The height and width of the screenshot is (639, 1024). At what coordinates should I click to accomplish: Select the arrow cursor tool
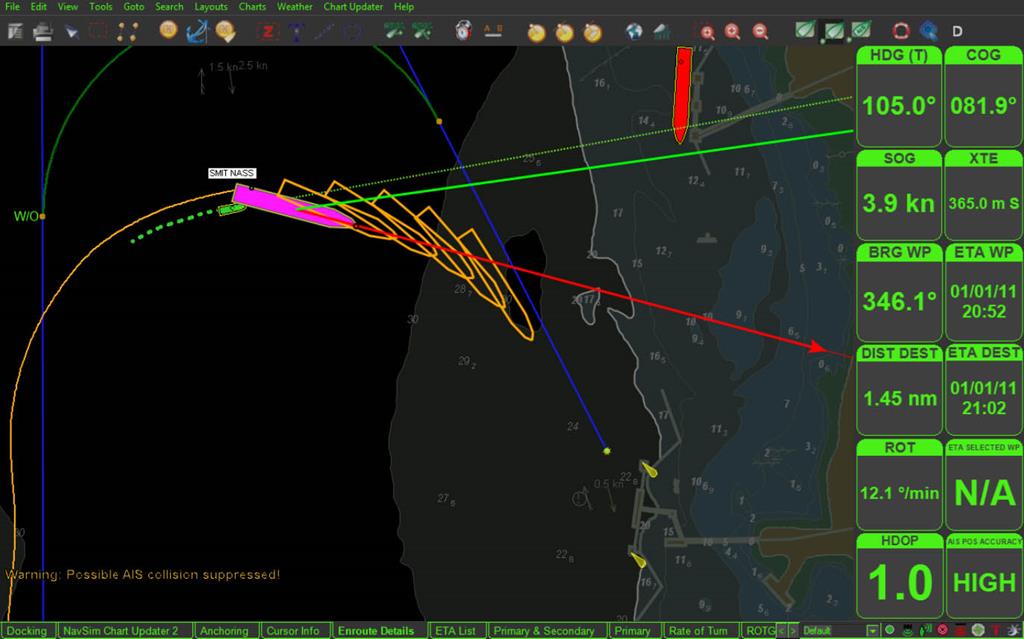71,31
